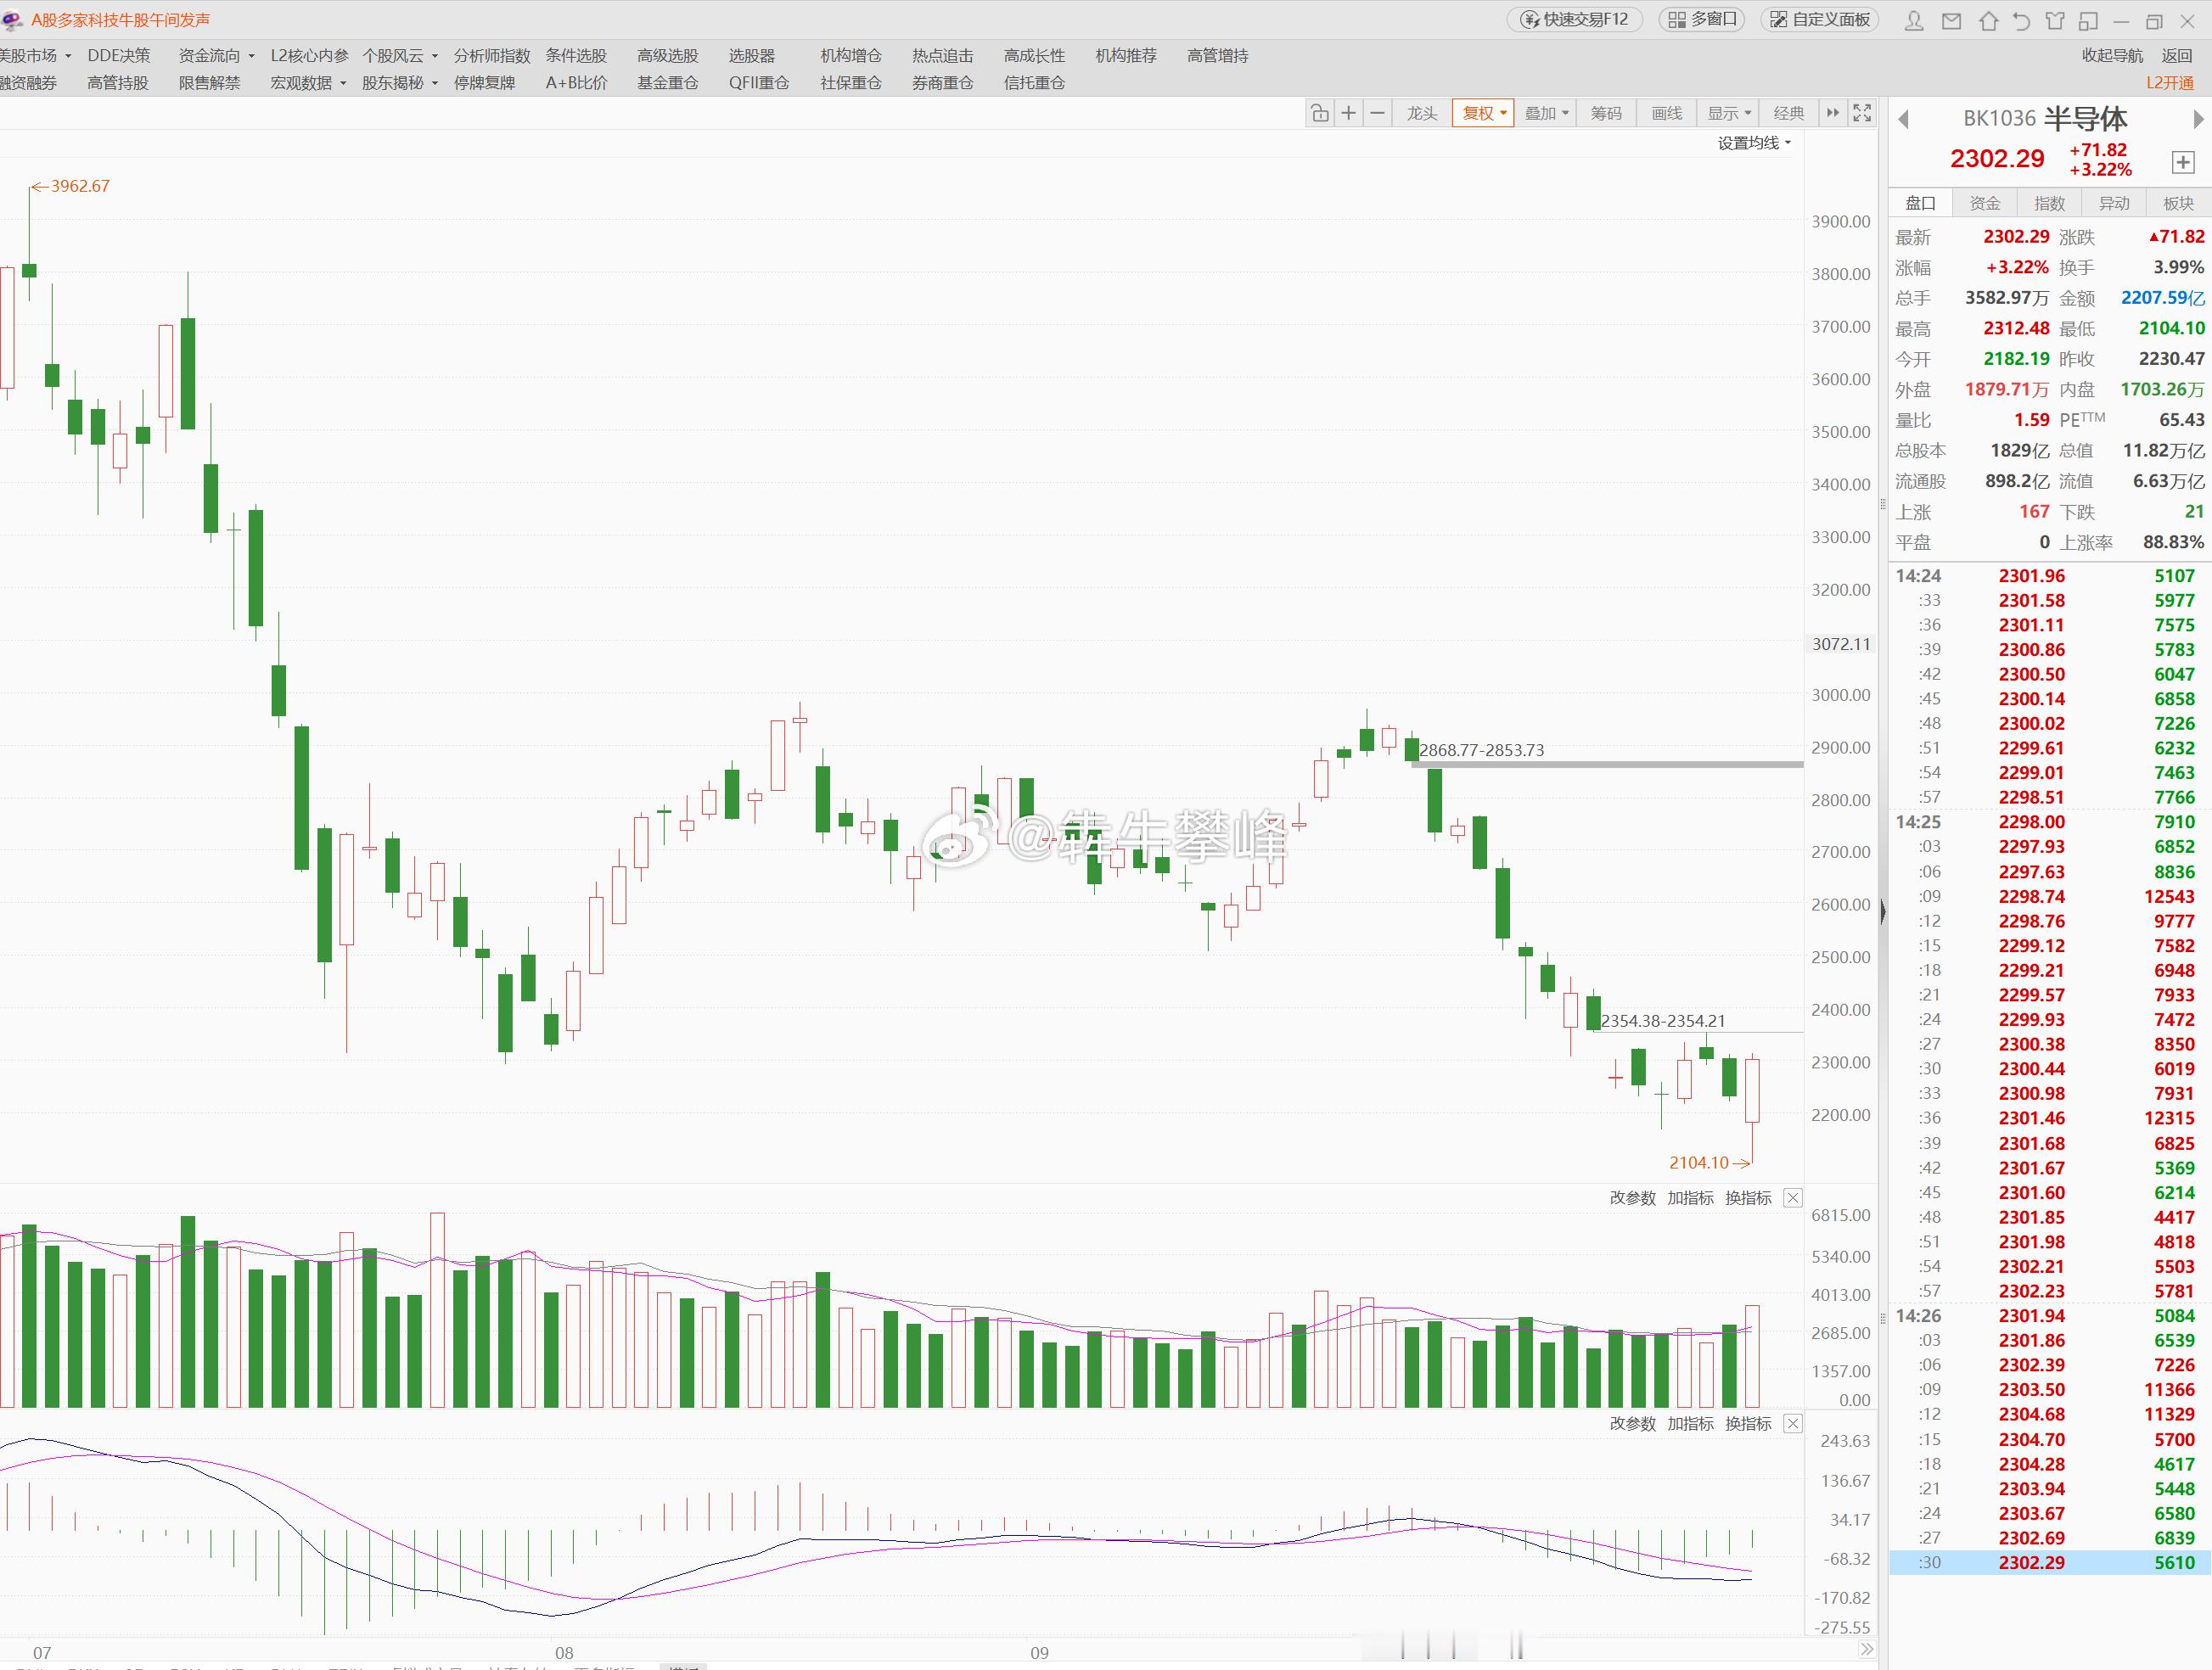Open the 复权 dropdown

click(1483, 113)
